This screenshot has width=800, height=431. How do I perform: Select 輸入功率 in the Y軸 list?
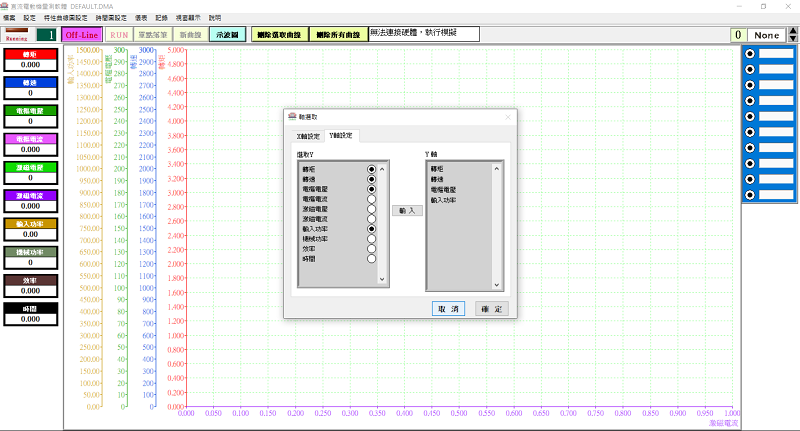[442, 200]
